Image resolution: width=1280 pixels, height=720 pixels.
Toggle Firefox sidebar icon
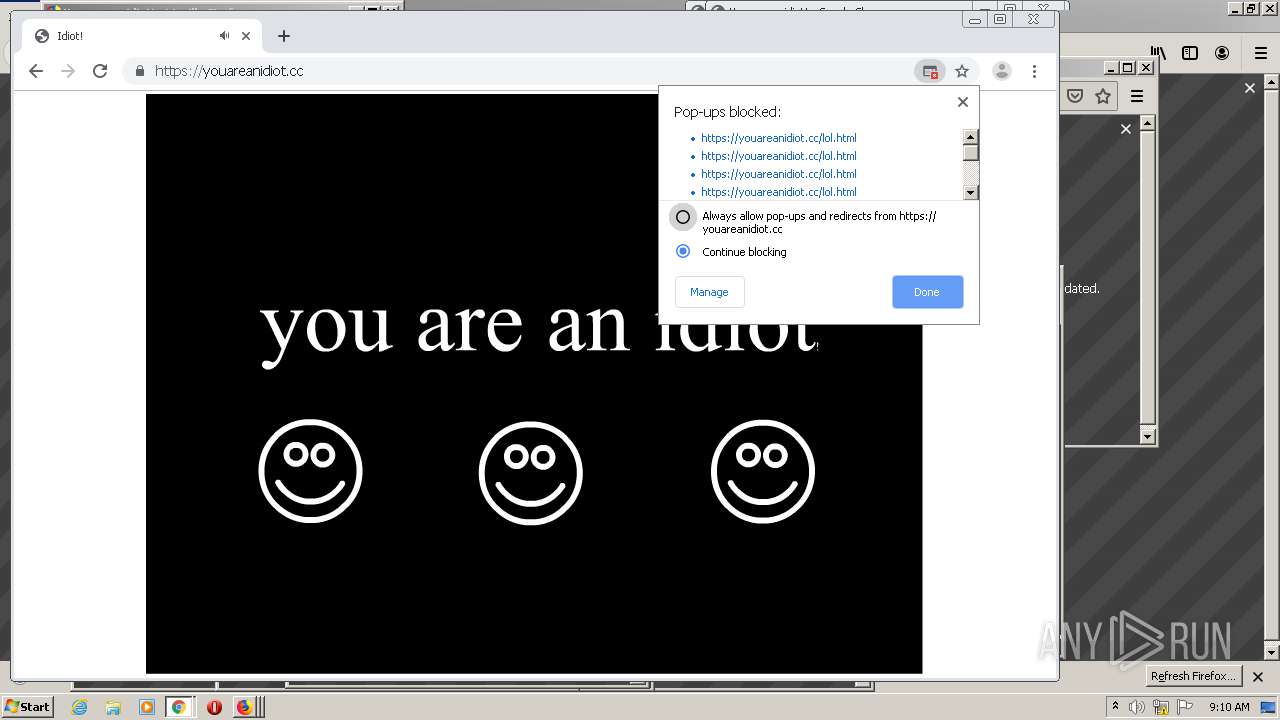[x=1190, y=53]
